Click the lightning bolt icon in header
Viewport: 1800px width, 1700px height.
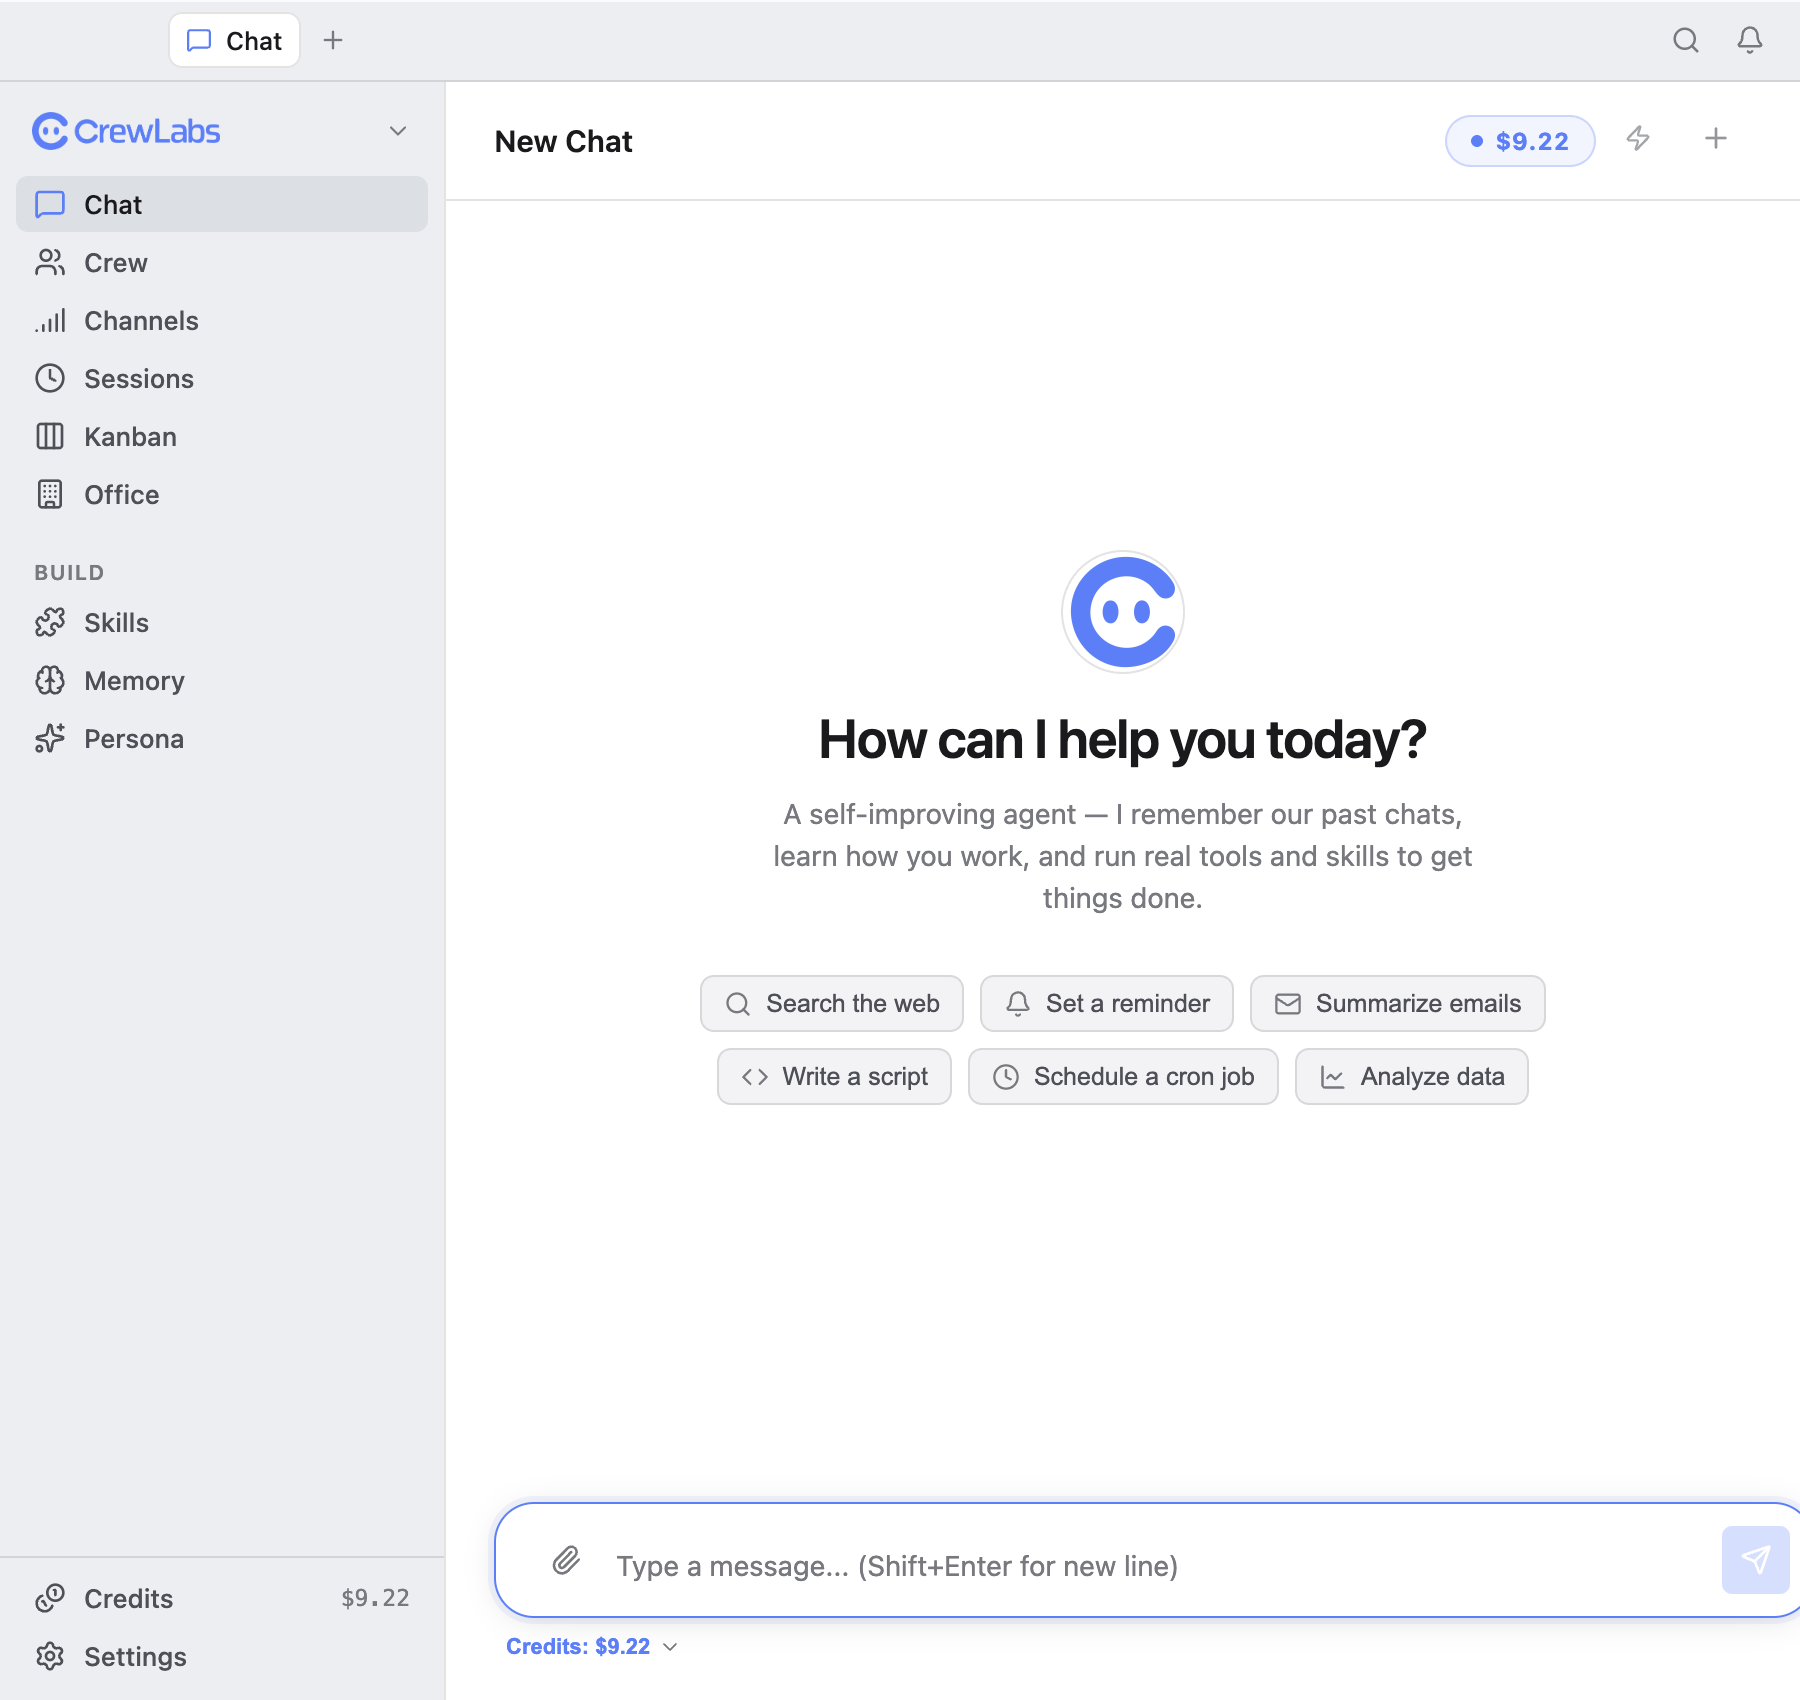[x=1638, y=138]
